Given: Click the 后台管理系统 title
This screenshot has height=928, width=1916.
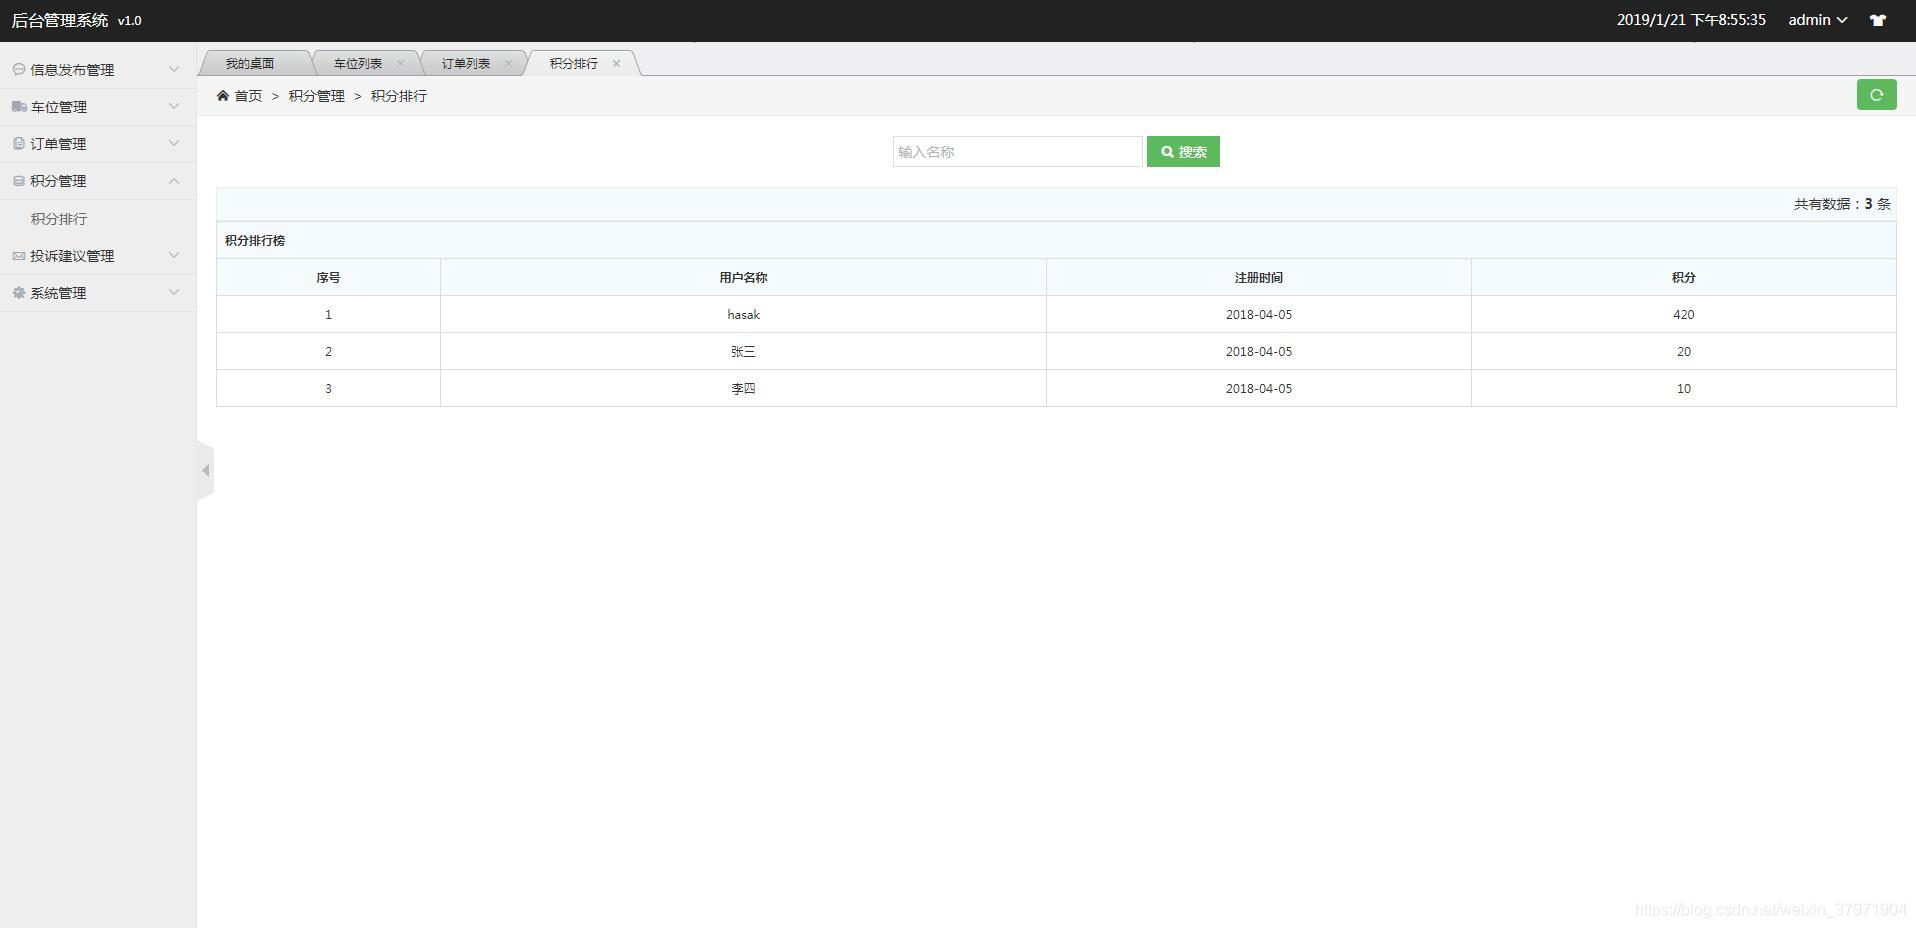Looking at the screenshot, I should pyautogui.click(x=60, y=20).
